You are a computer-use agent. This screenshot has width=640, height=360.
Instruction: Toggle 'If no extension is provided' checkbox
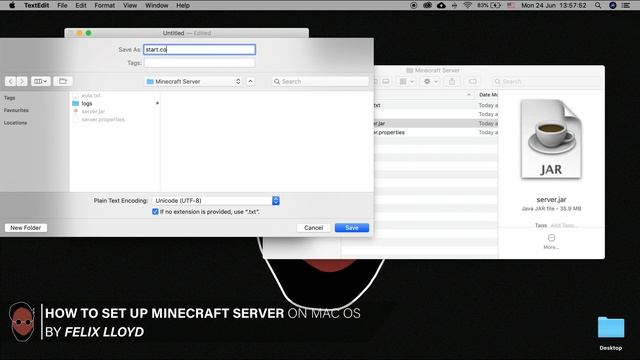pyautogui.click(x=155, y=211)
